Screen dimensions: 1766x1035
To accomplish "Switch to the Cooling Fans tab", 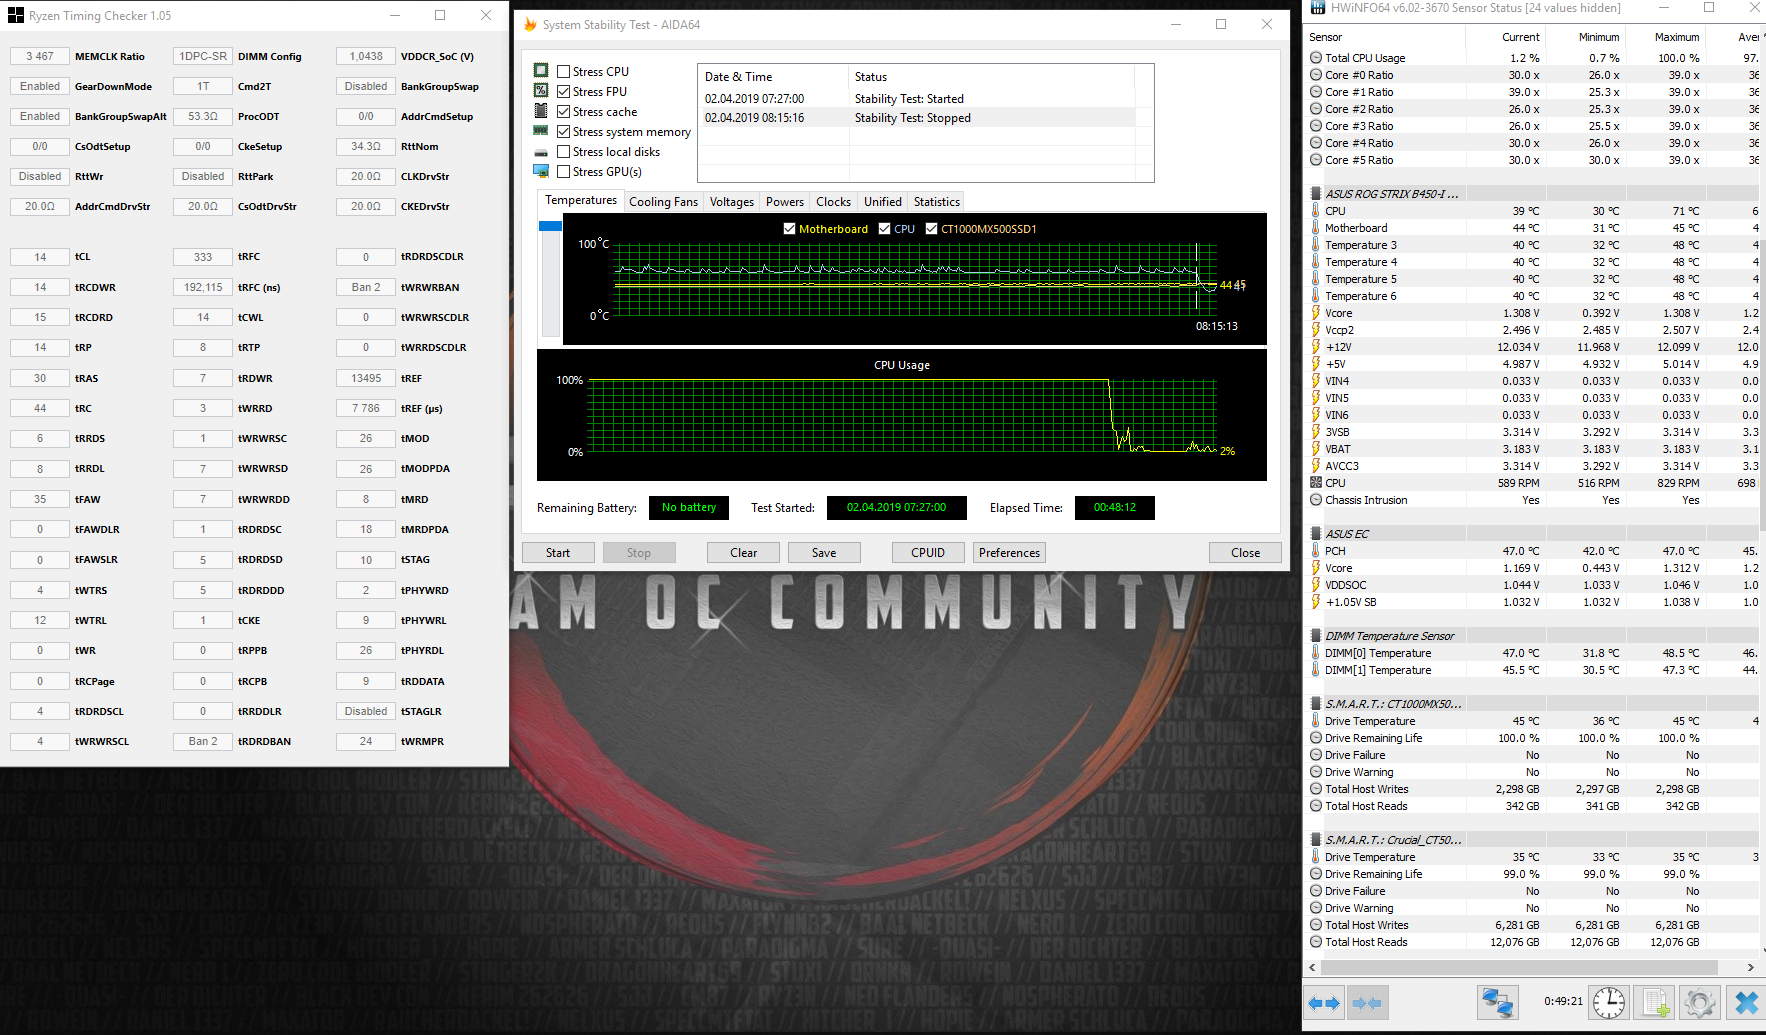I will (x=663, y=202).
